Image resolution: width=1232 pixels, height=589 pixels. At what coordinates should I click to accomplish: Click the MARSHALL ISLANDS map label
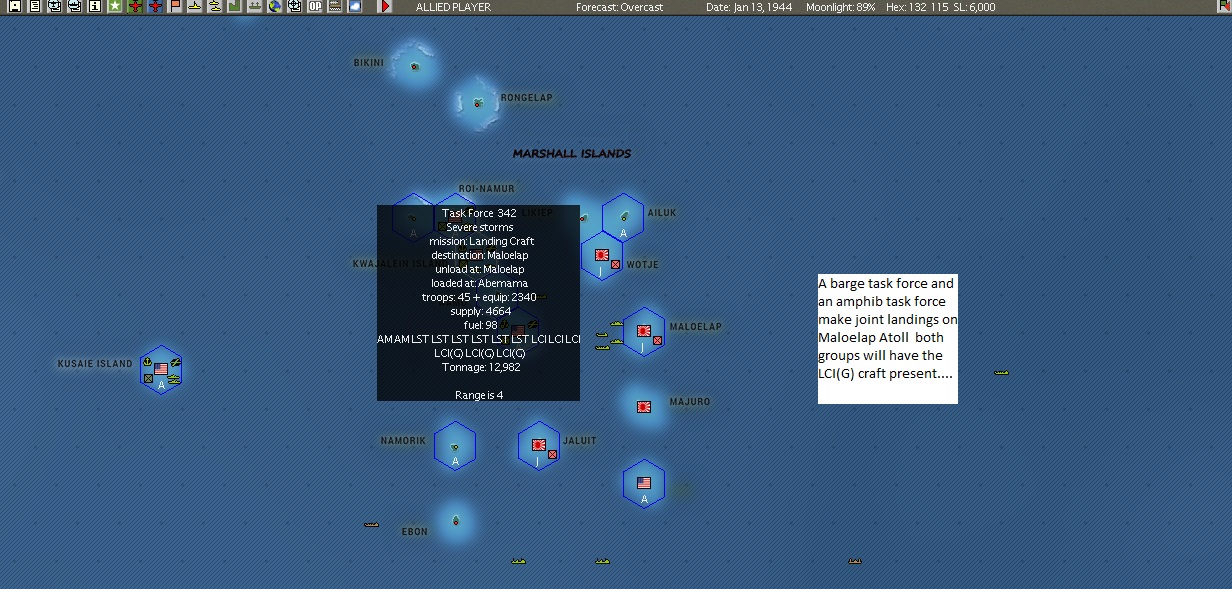click(x=572, y=154)
